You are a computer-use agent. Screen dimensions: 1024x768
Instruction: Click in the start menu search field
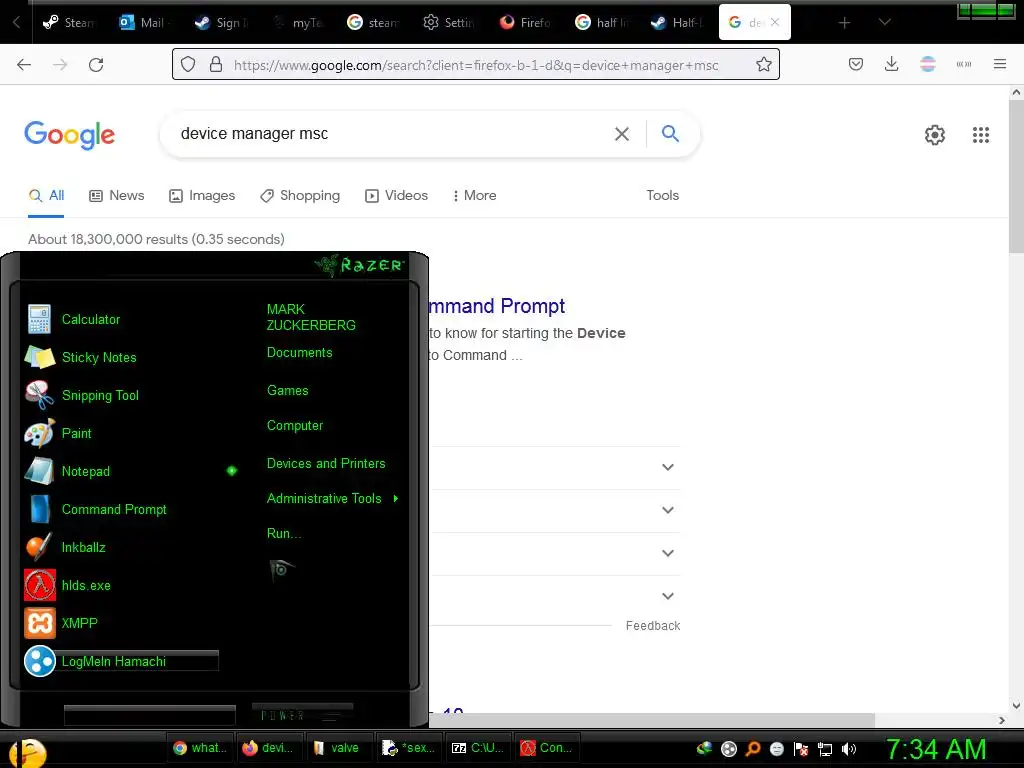tap(150, 715)
